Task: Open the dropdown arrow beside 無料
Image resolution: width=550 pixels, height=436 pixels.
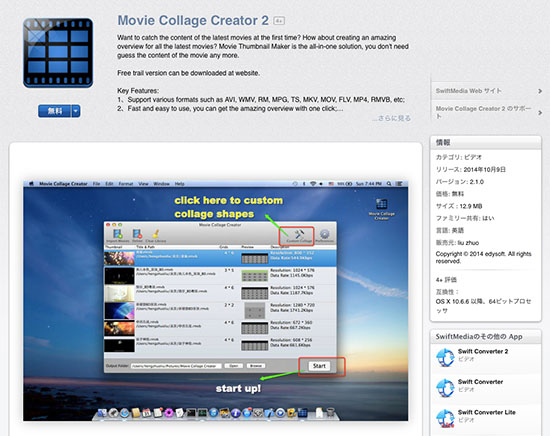Action: (x=76, y=111)
